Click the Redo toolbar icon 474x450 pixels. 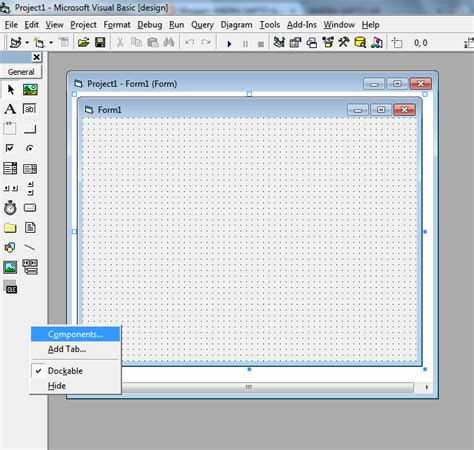(x=206, y=42)
